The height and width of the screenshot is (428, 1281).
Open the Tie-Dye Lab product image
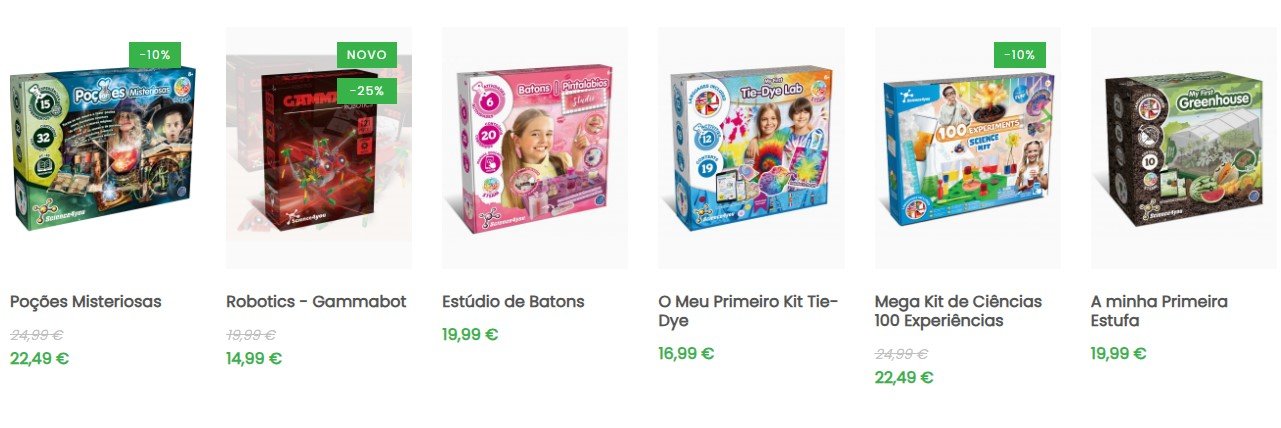pos(751,148)
